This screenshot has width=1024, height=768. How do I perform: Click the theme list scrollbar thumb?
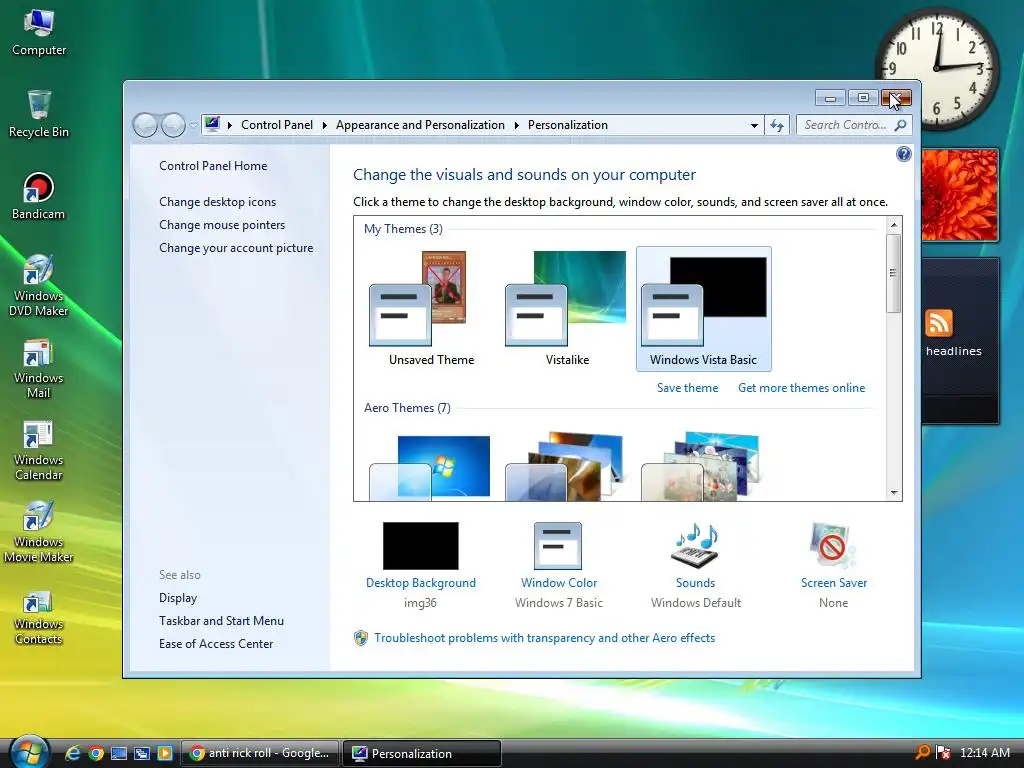point(893,273)
